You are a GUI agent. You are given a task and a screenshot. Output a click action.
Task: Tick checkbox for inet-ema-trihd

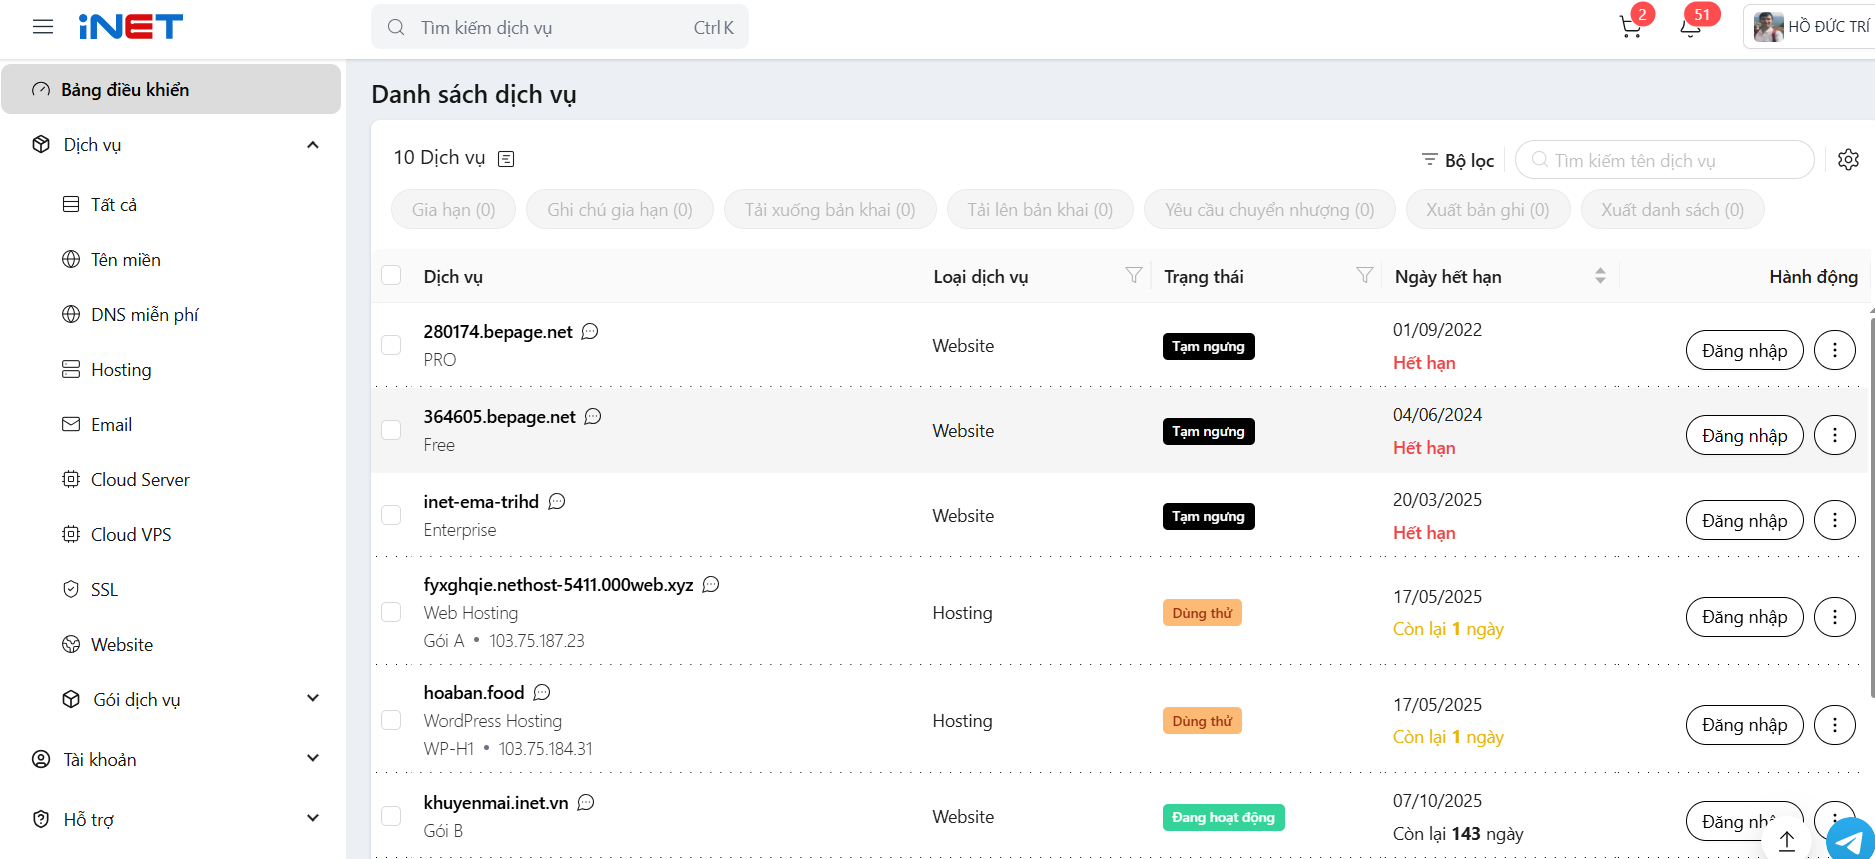pos(391,515)
